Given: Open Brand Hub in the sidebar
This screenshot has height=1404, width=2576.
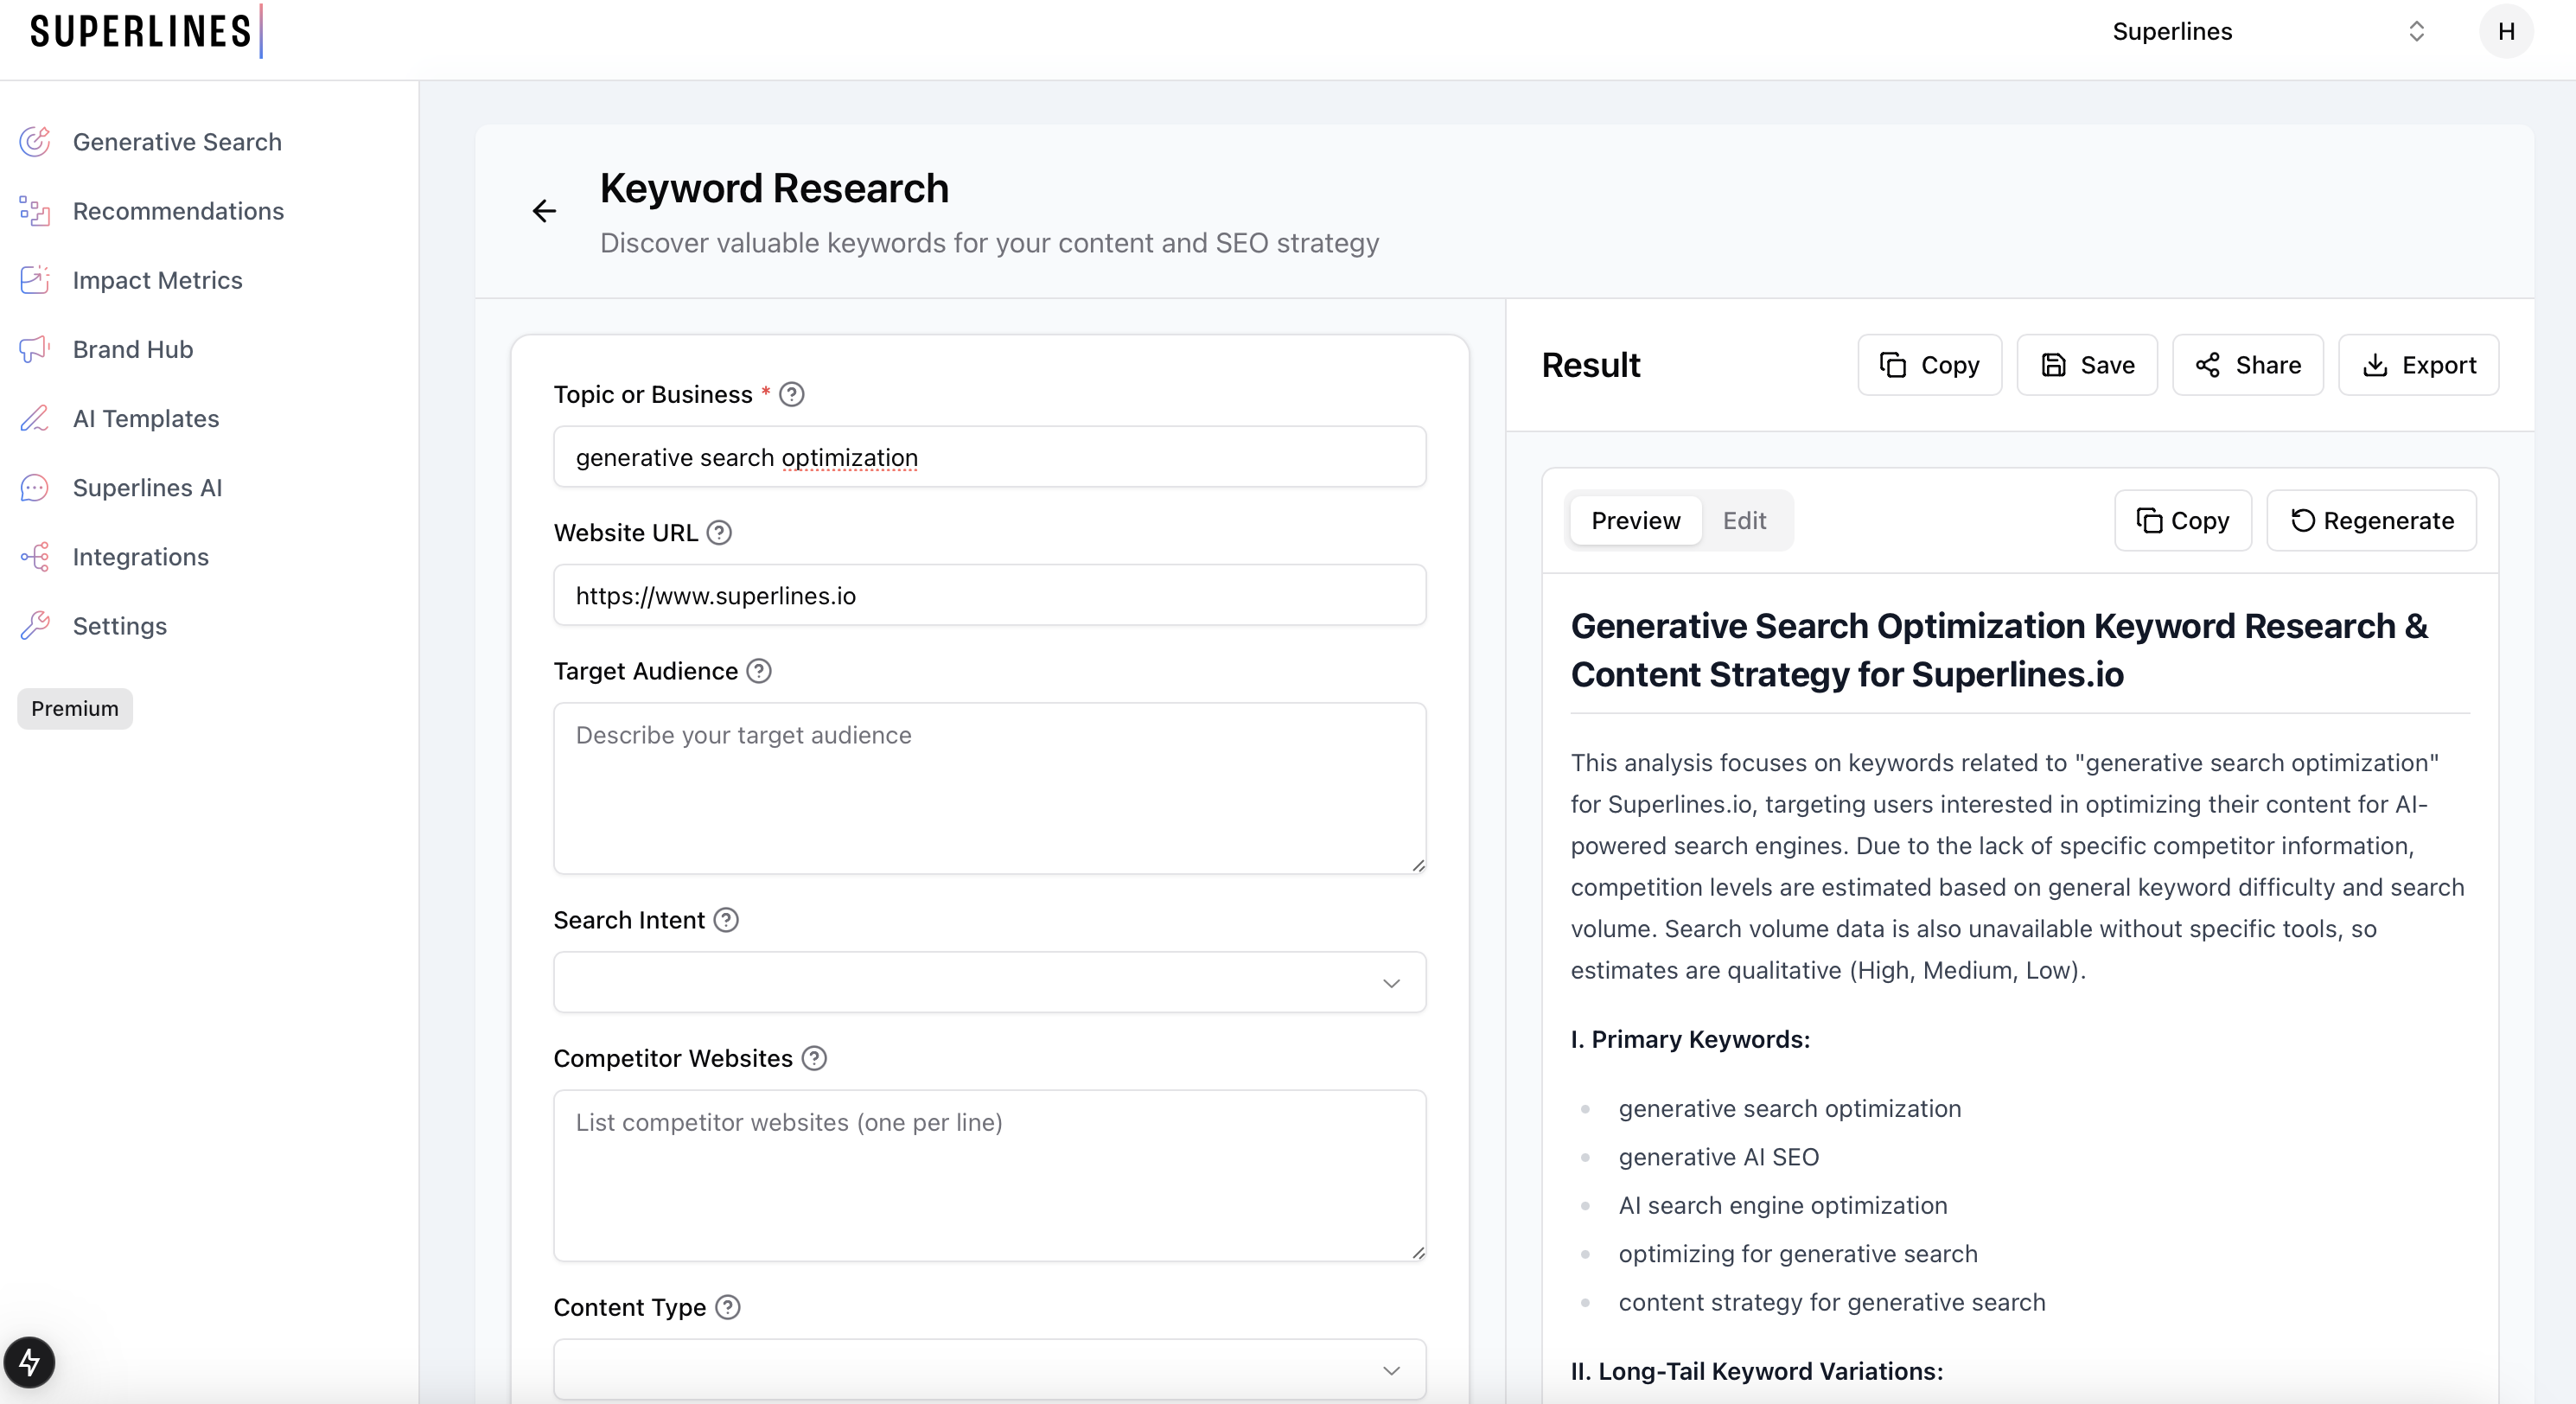Looking at the screenshot, I should [132, 349].
